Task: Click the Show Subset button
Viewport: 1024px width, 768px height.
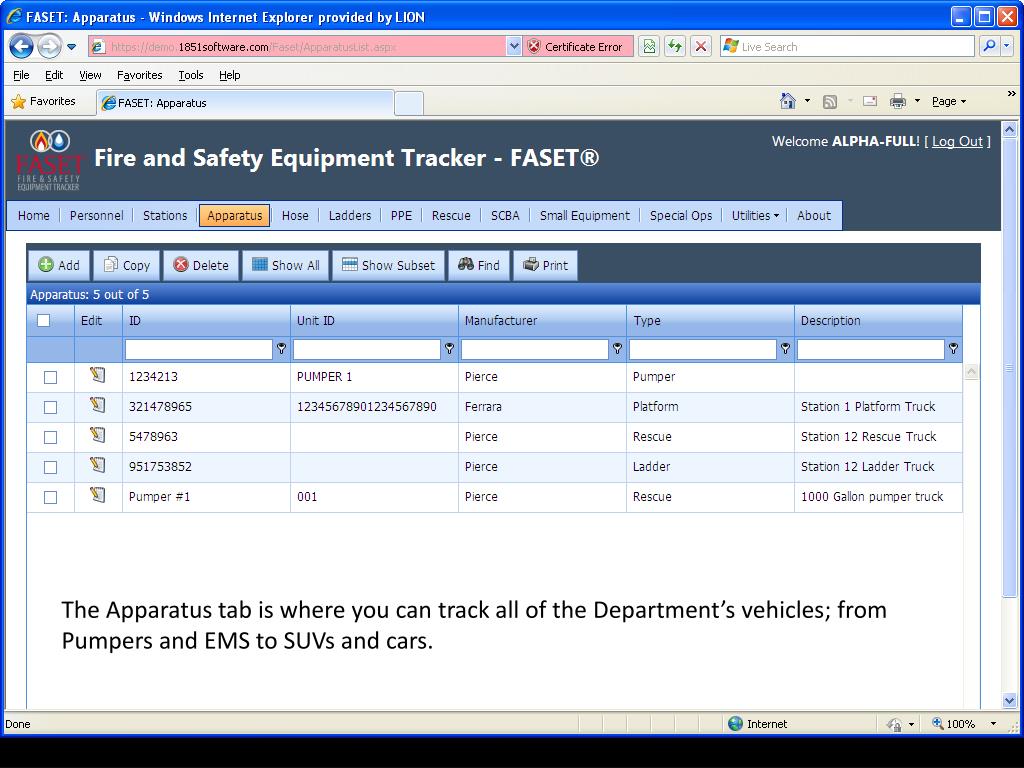Action: pos(388,265)
